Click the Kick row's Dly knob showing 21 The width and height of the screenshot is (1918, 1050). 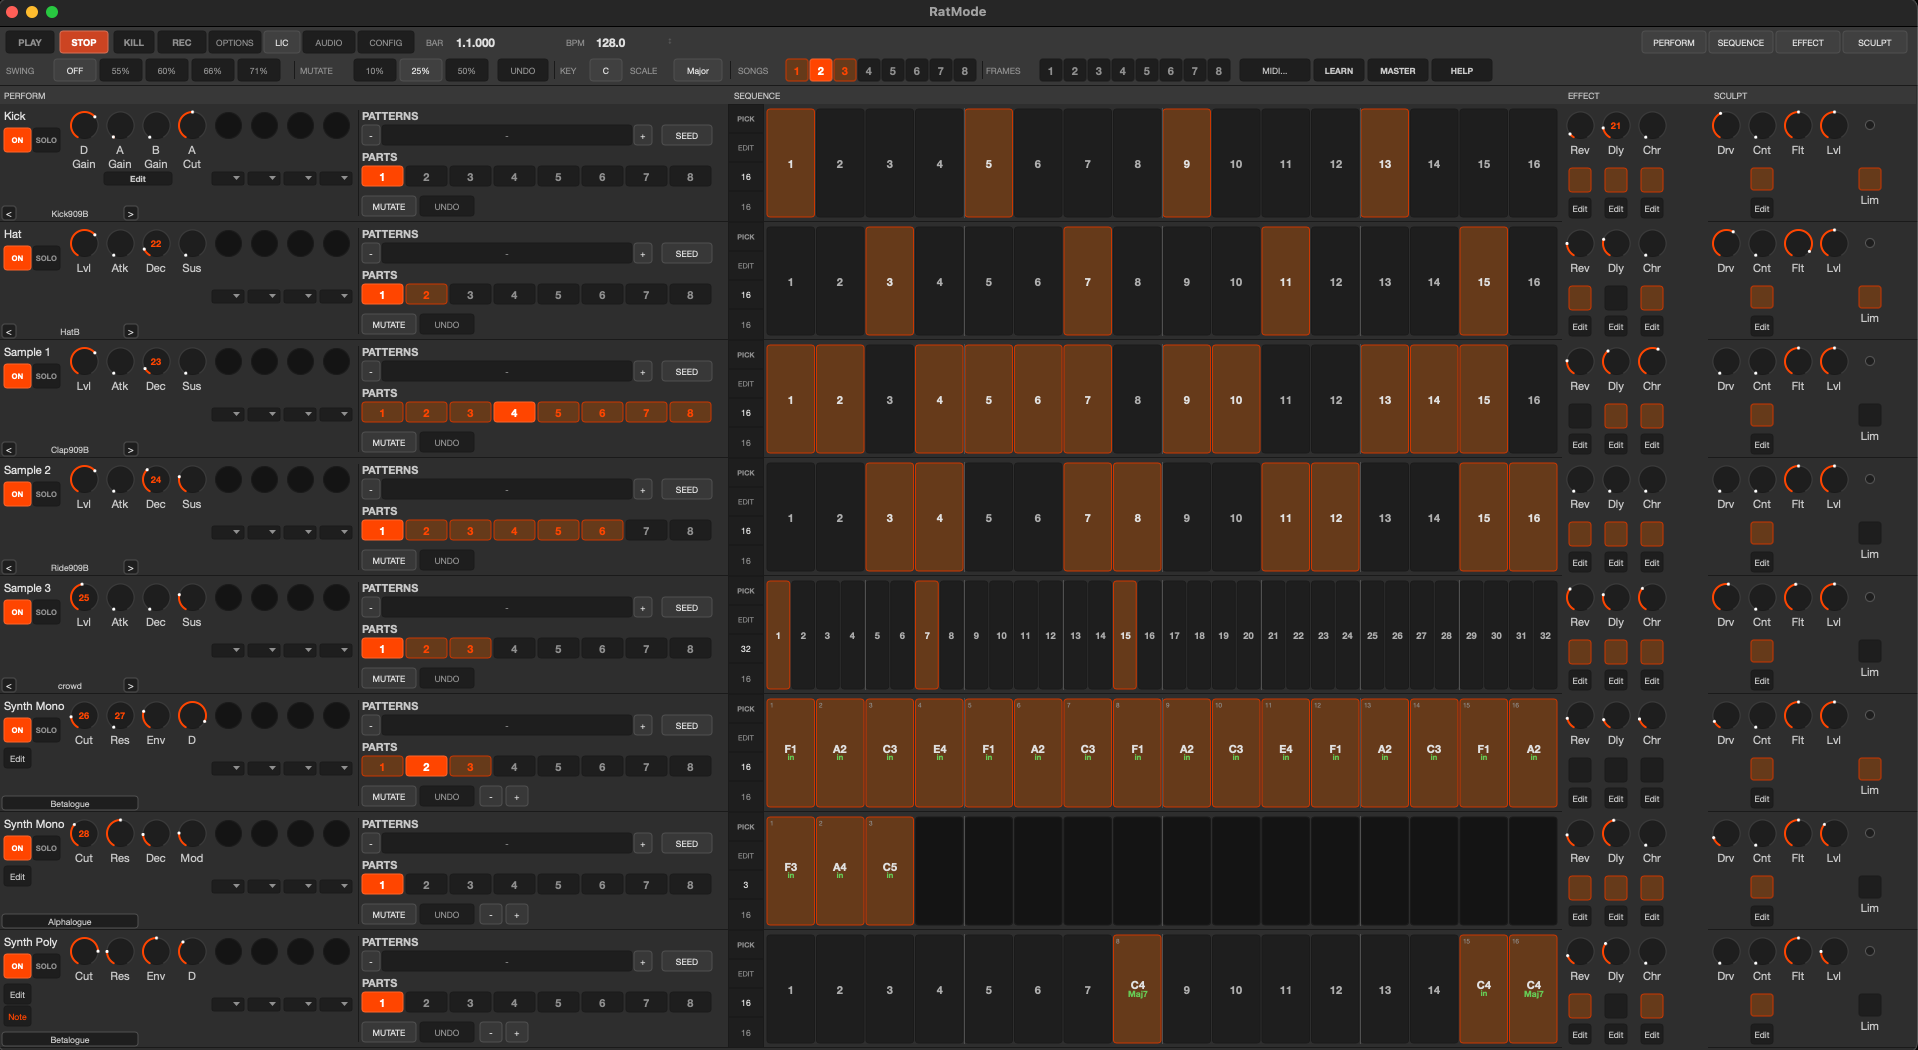click(1616, 126)
